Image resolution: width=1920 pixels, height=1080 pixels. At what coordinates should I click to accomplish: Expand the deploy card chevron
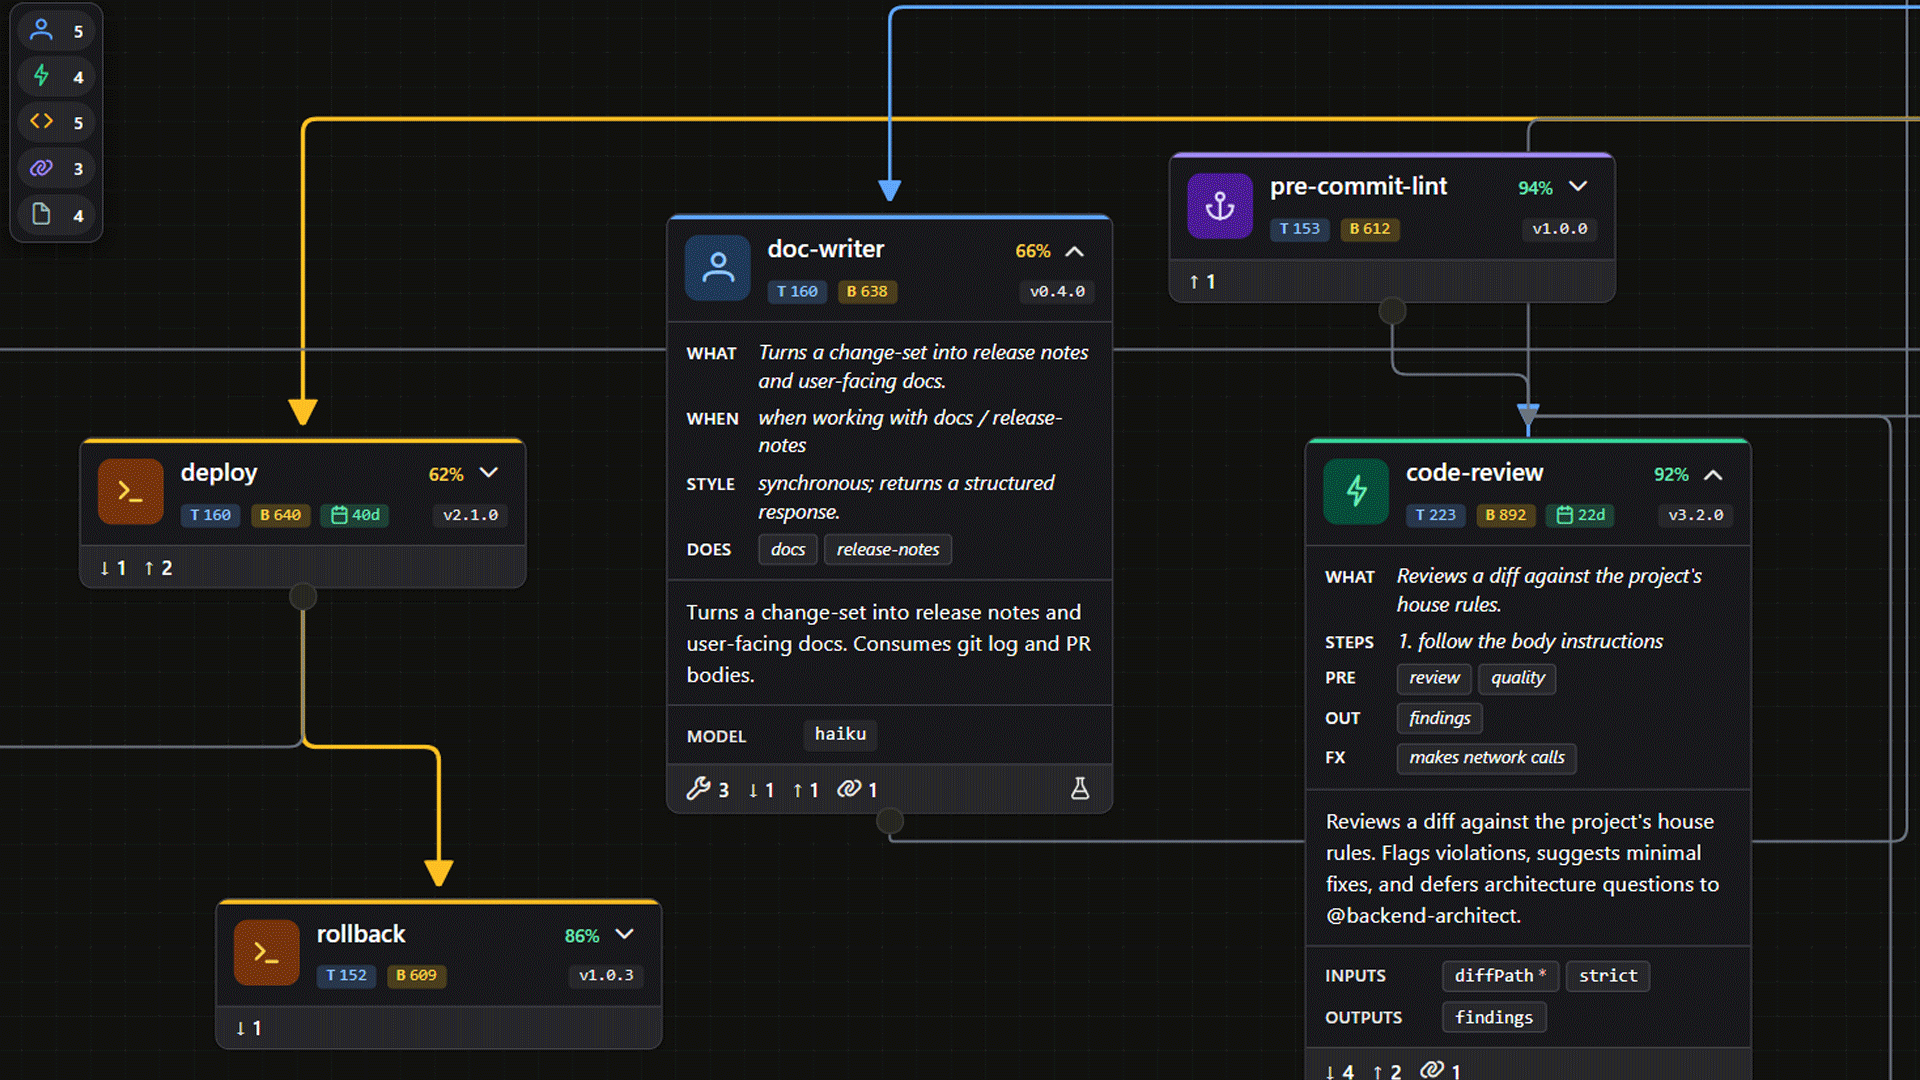click(489, 473)
